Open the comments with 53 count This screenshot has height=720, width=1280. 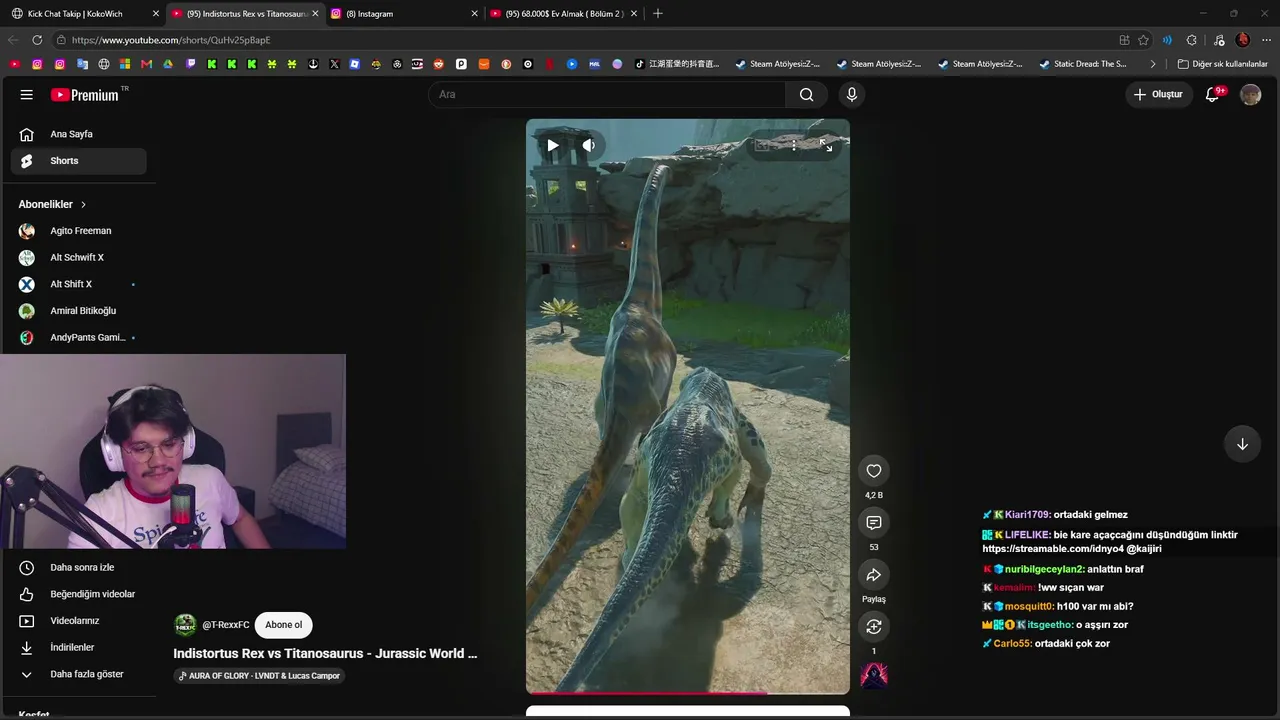coord(874,523)
